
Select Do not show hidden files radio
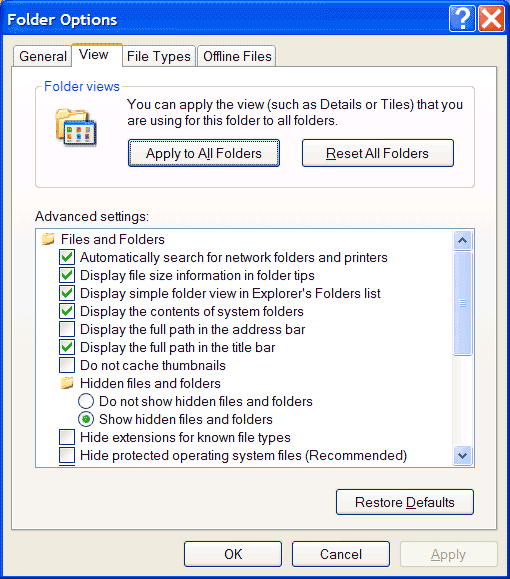click(x=86, y=401)
